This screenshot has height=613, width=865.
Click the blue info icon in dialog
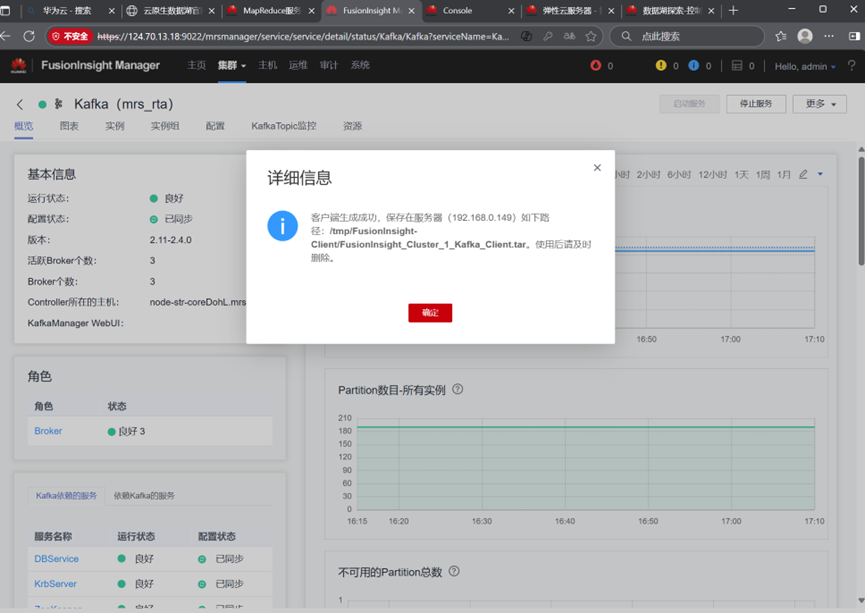pos(282,226)
